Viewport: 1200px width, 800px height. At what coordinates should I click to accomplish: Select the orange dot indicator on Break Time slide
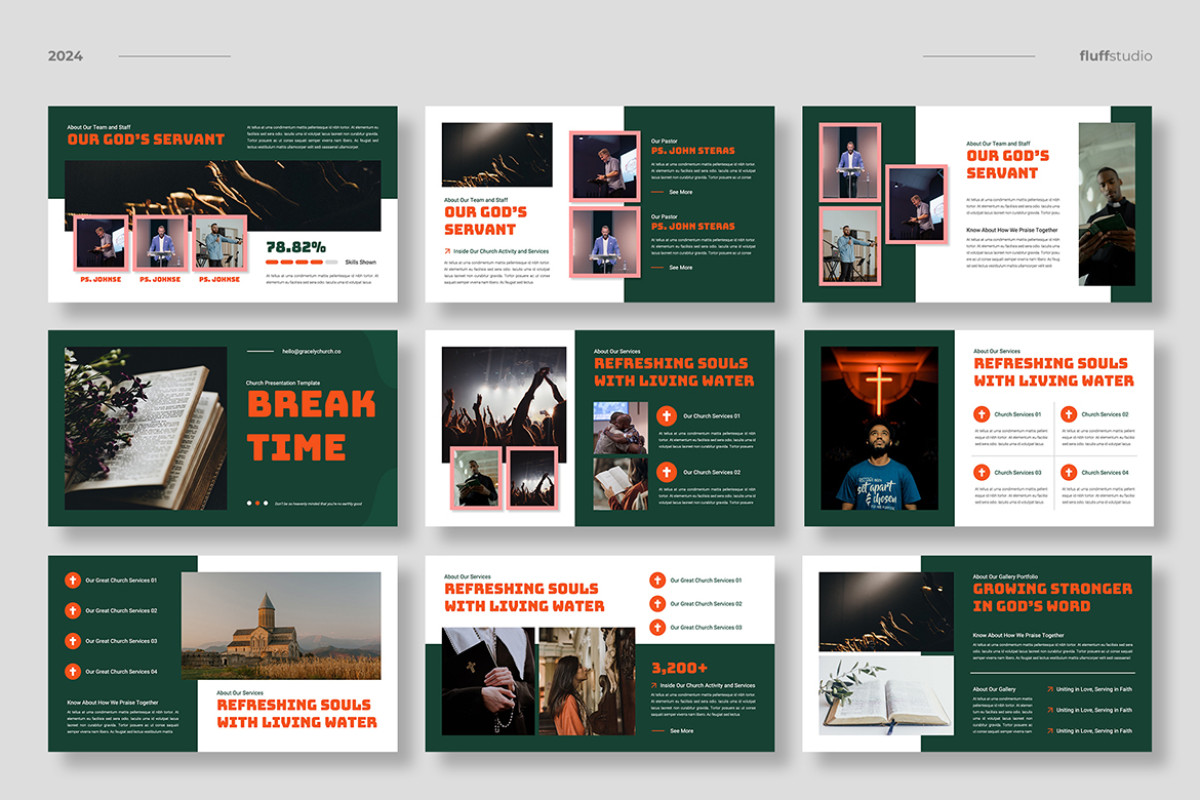[x=257, y=503]
